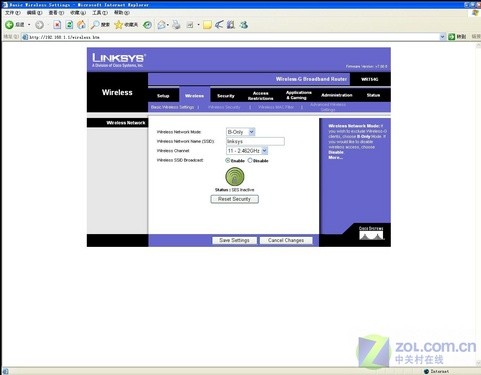The image size is (481, 375).
Task: Click the page icon at status bar left
Action: pyautogui.click(x=5, y=371)
